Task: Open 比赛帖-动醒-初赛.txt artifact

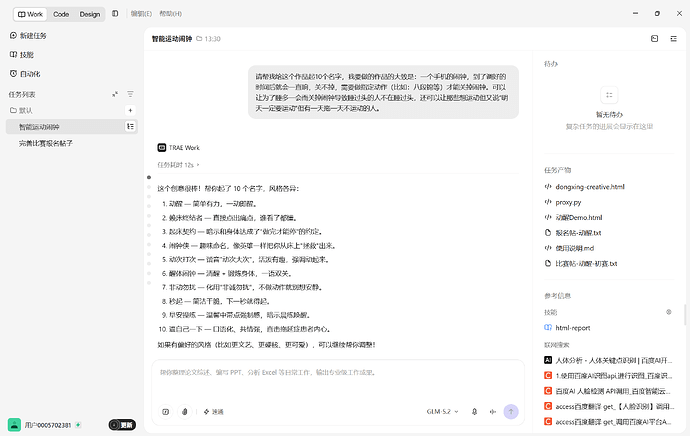Action: pyautogui.click(x=586, y=264)
